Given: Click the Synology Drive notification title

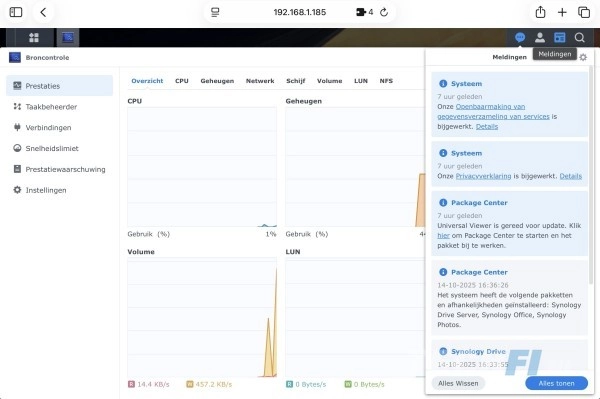Looking at the screenshot, I should (x=478, y=351).
